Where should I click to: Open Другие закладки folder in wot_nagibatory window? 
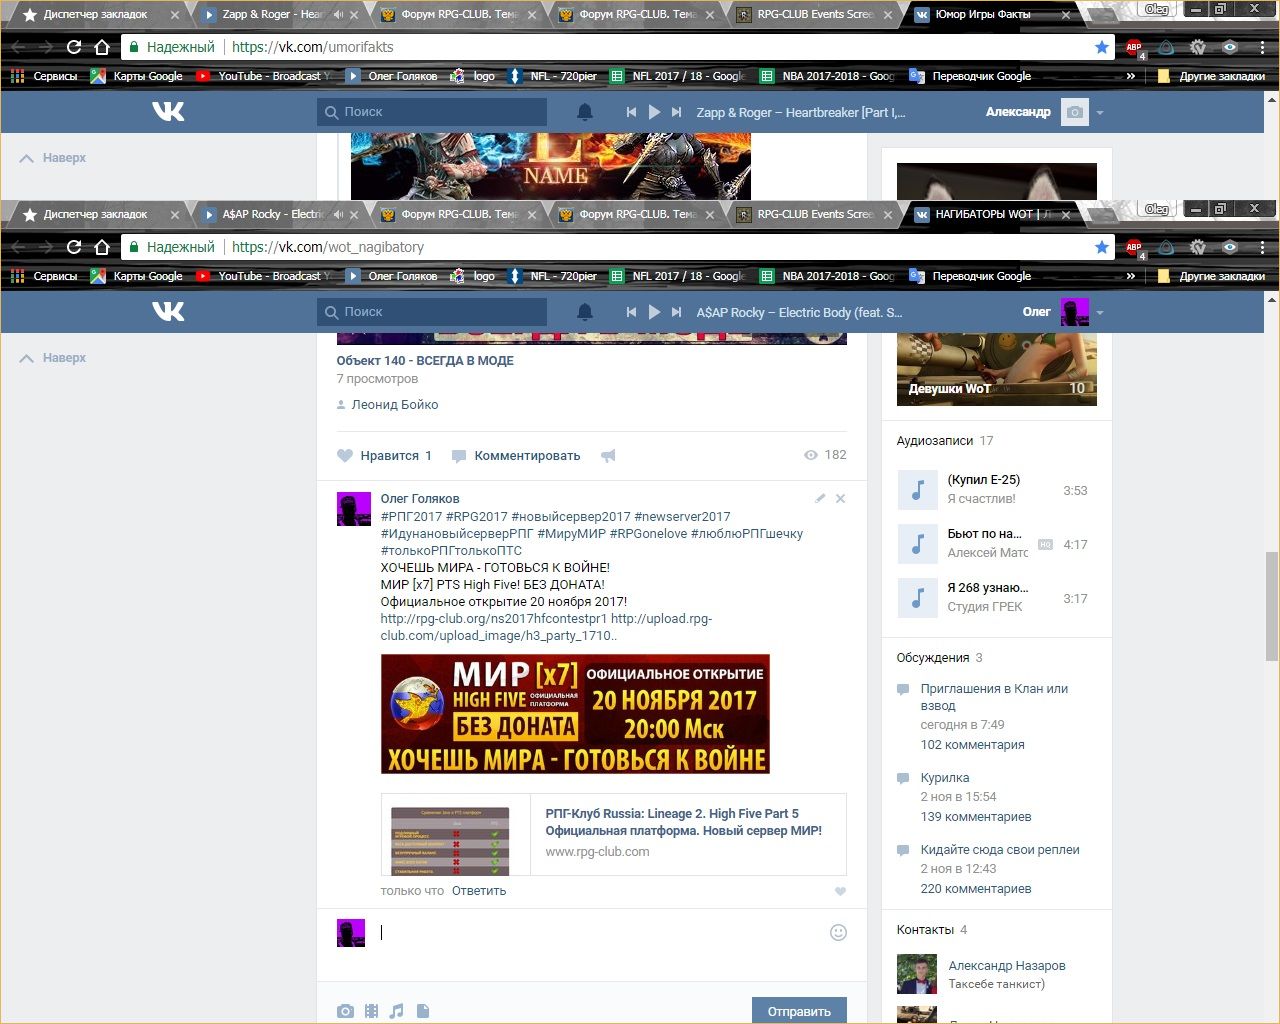point(1210,276)
